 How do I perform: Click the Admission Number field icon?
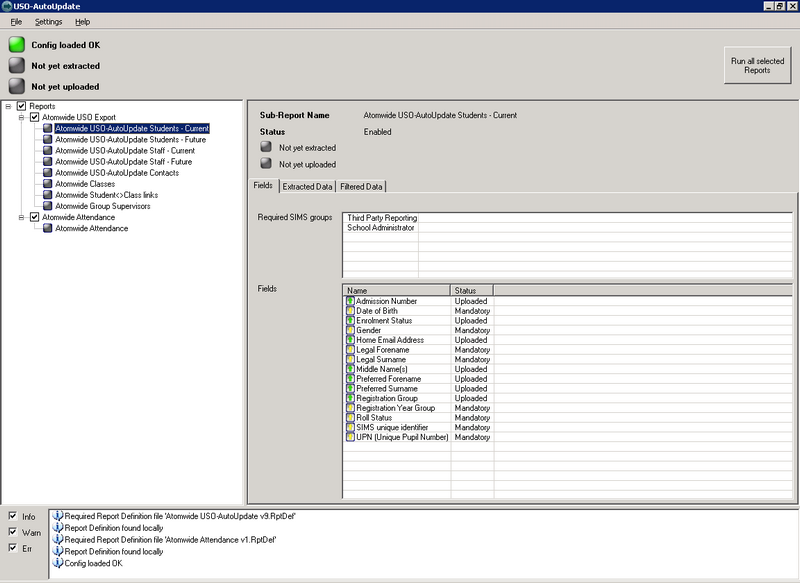click(x=350, y=301)
